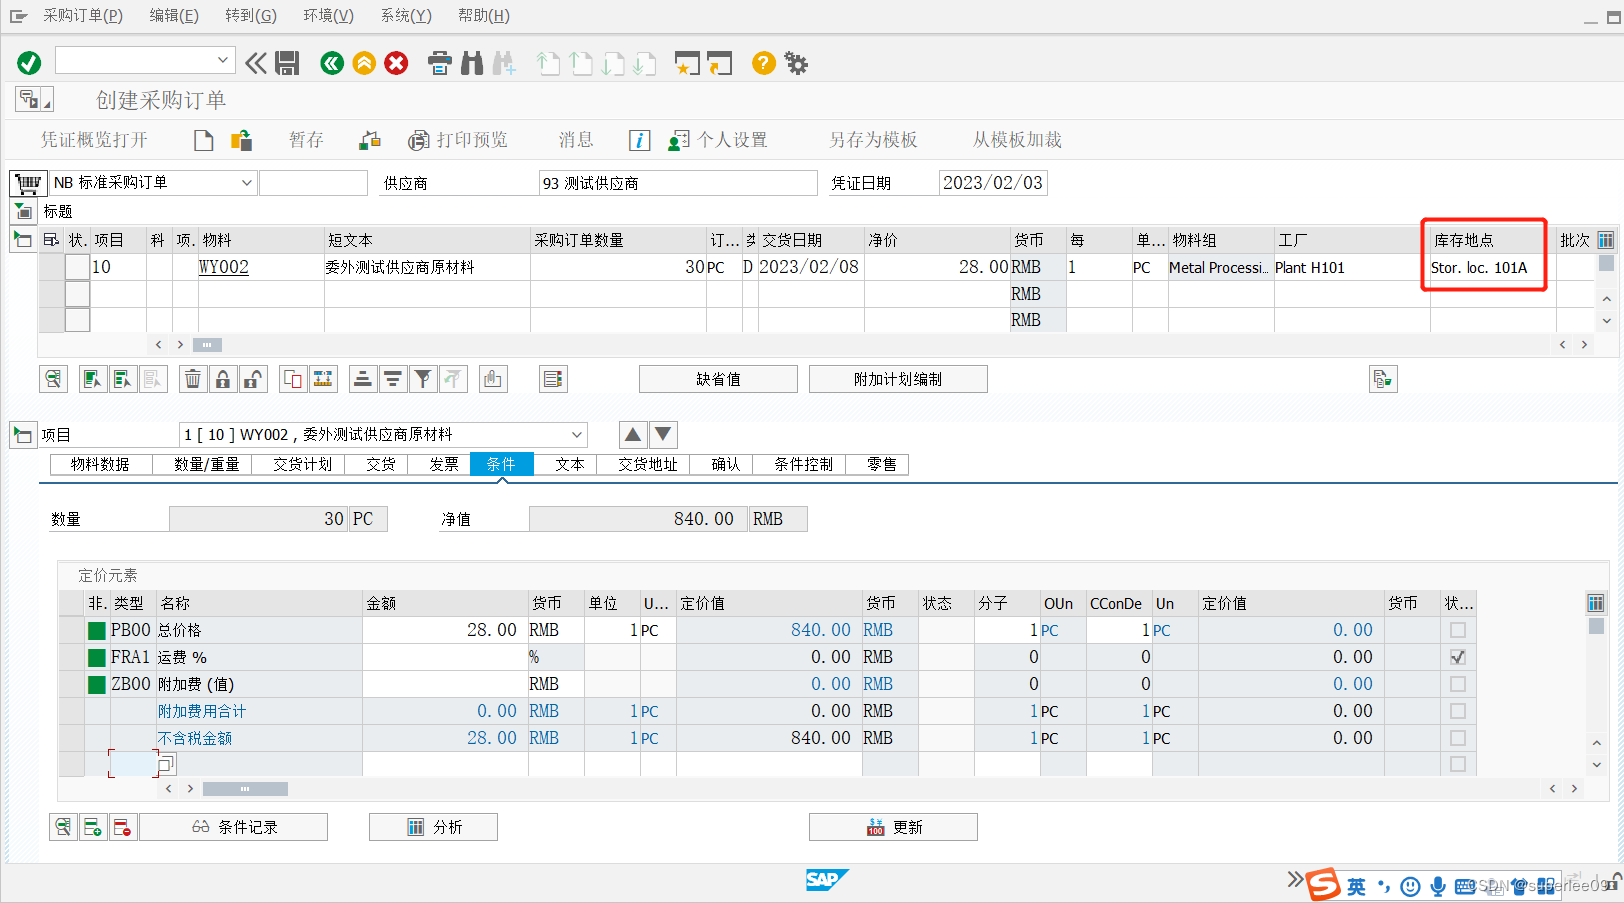Click the conditions table horizontal scrollbar thumb
Screen dimensions: 1624x903
click(x=245, y=789)
